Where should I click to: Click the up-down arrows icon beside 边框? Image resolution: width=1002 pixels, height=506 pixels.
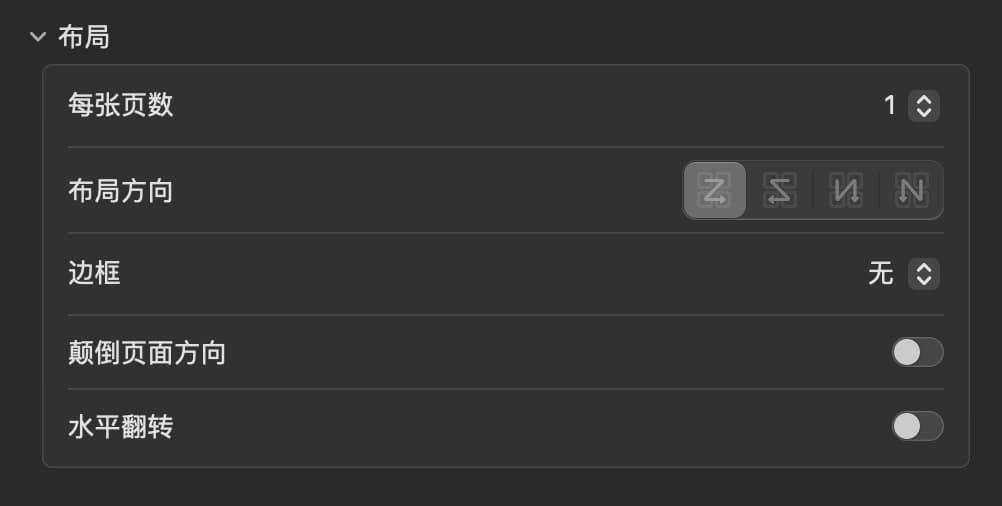click(924, 274)
